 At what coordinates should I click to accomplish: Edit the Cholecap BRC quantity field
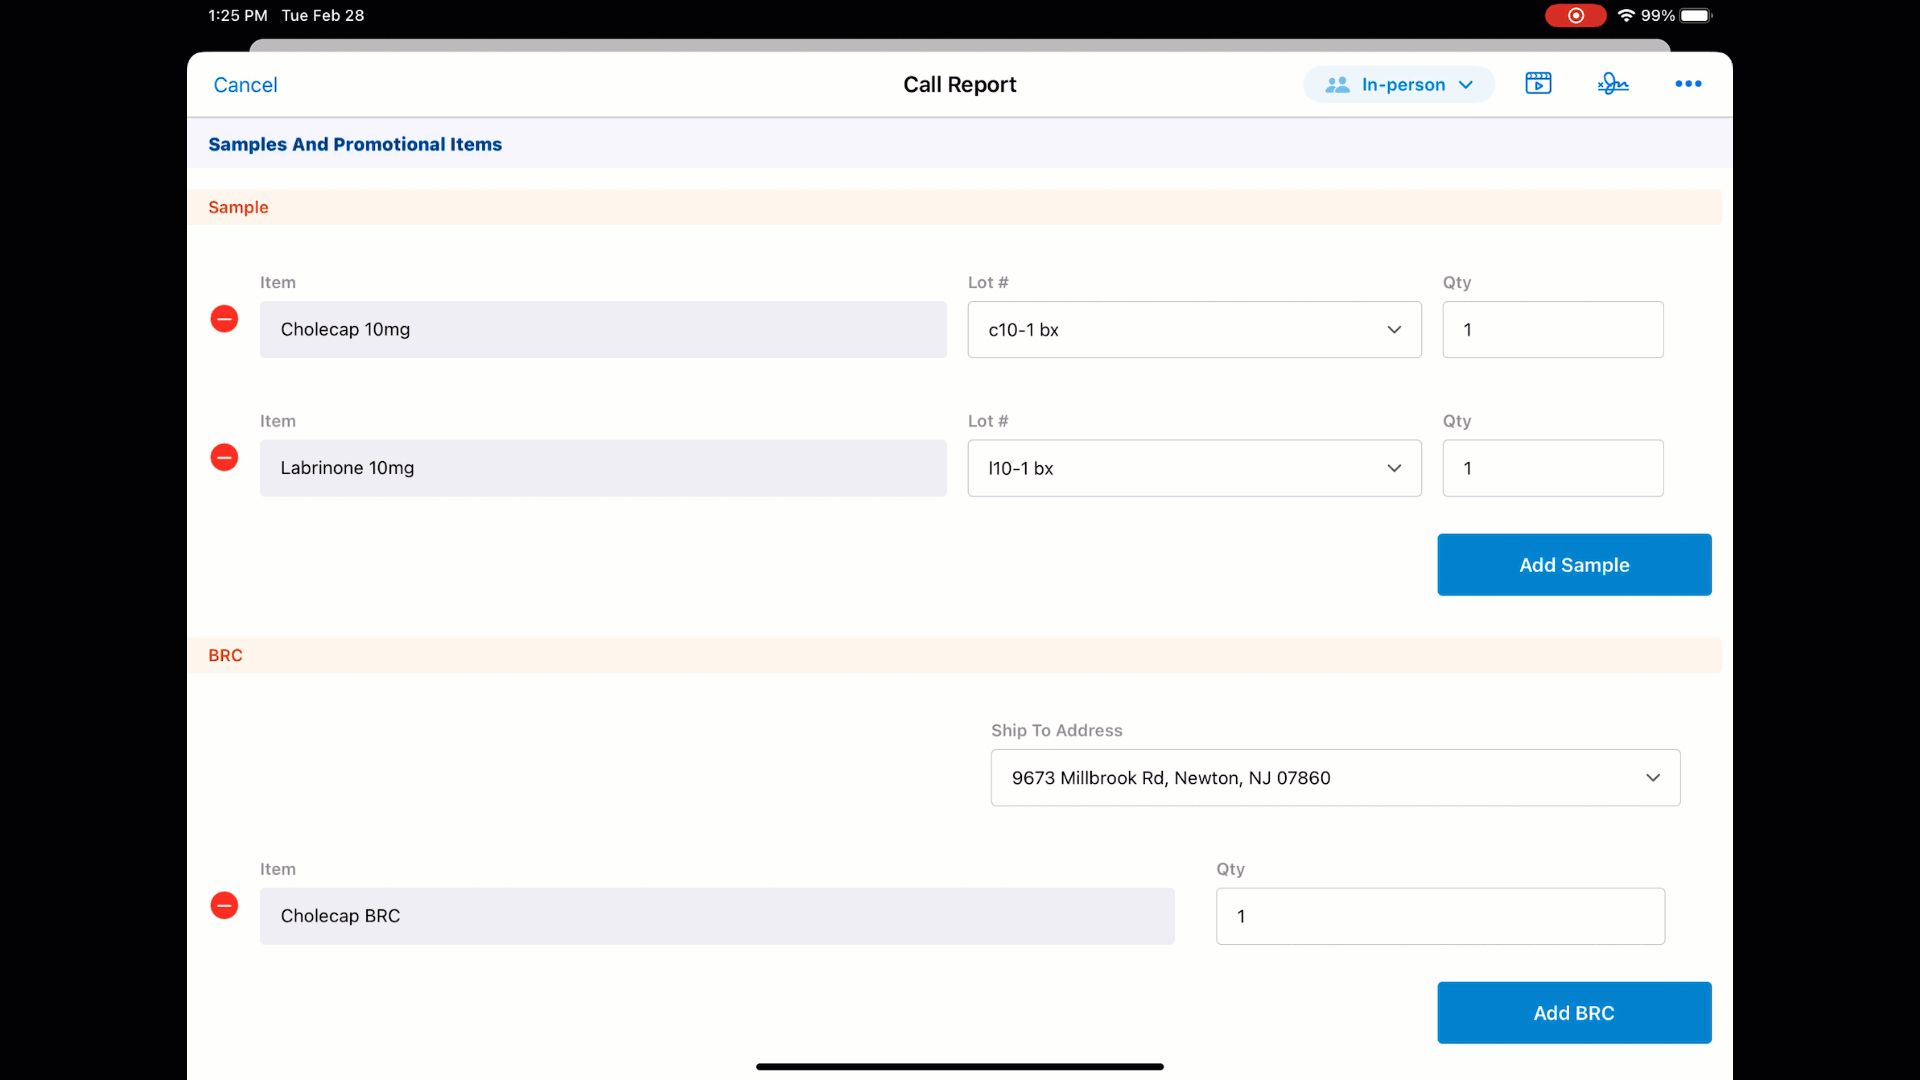tap(1440, 916)
